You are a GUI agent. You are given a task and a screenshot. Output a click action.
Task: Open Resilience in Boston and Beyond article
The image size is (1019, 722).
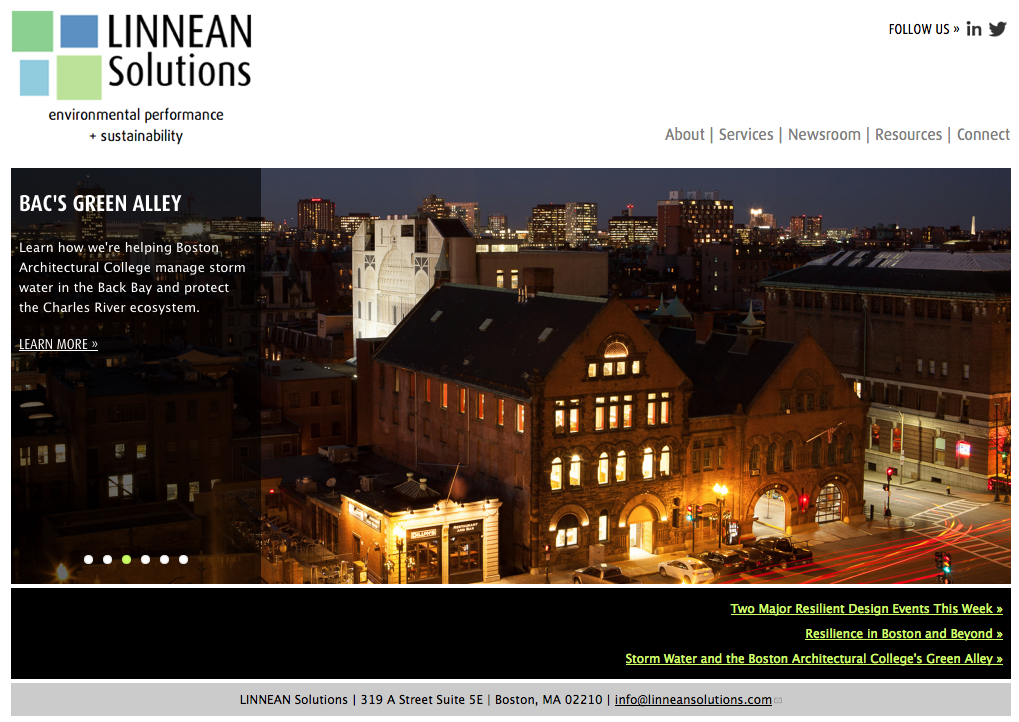[904, 634]
